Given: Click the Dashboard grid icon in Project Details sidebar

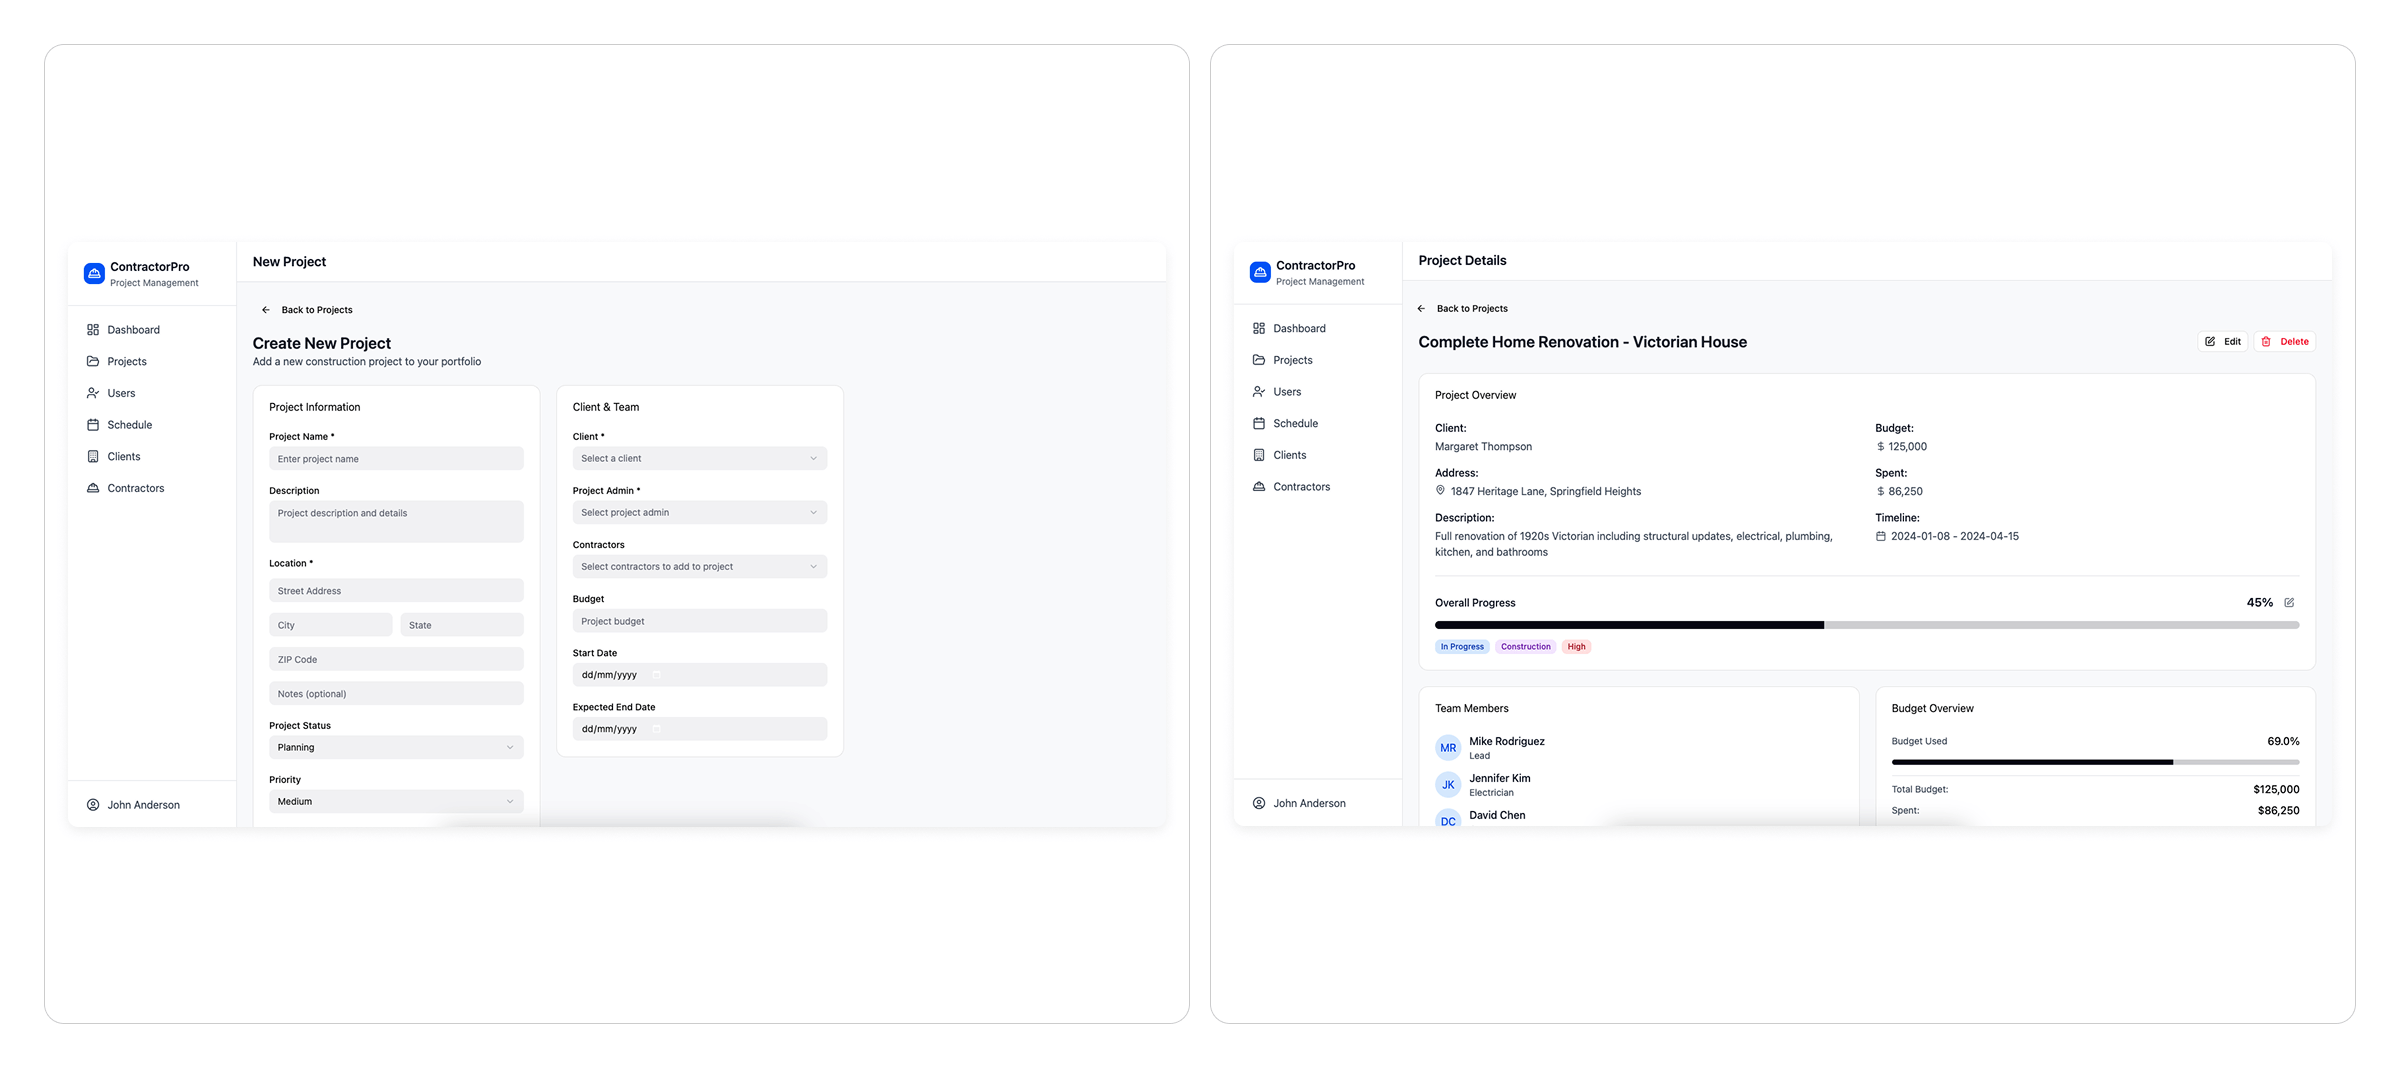Looking at the screenshot, I should point(1259,328).
